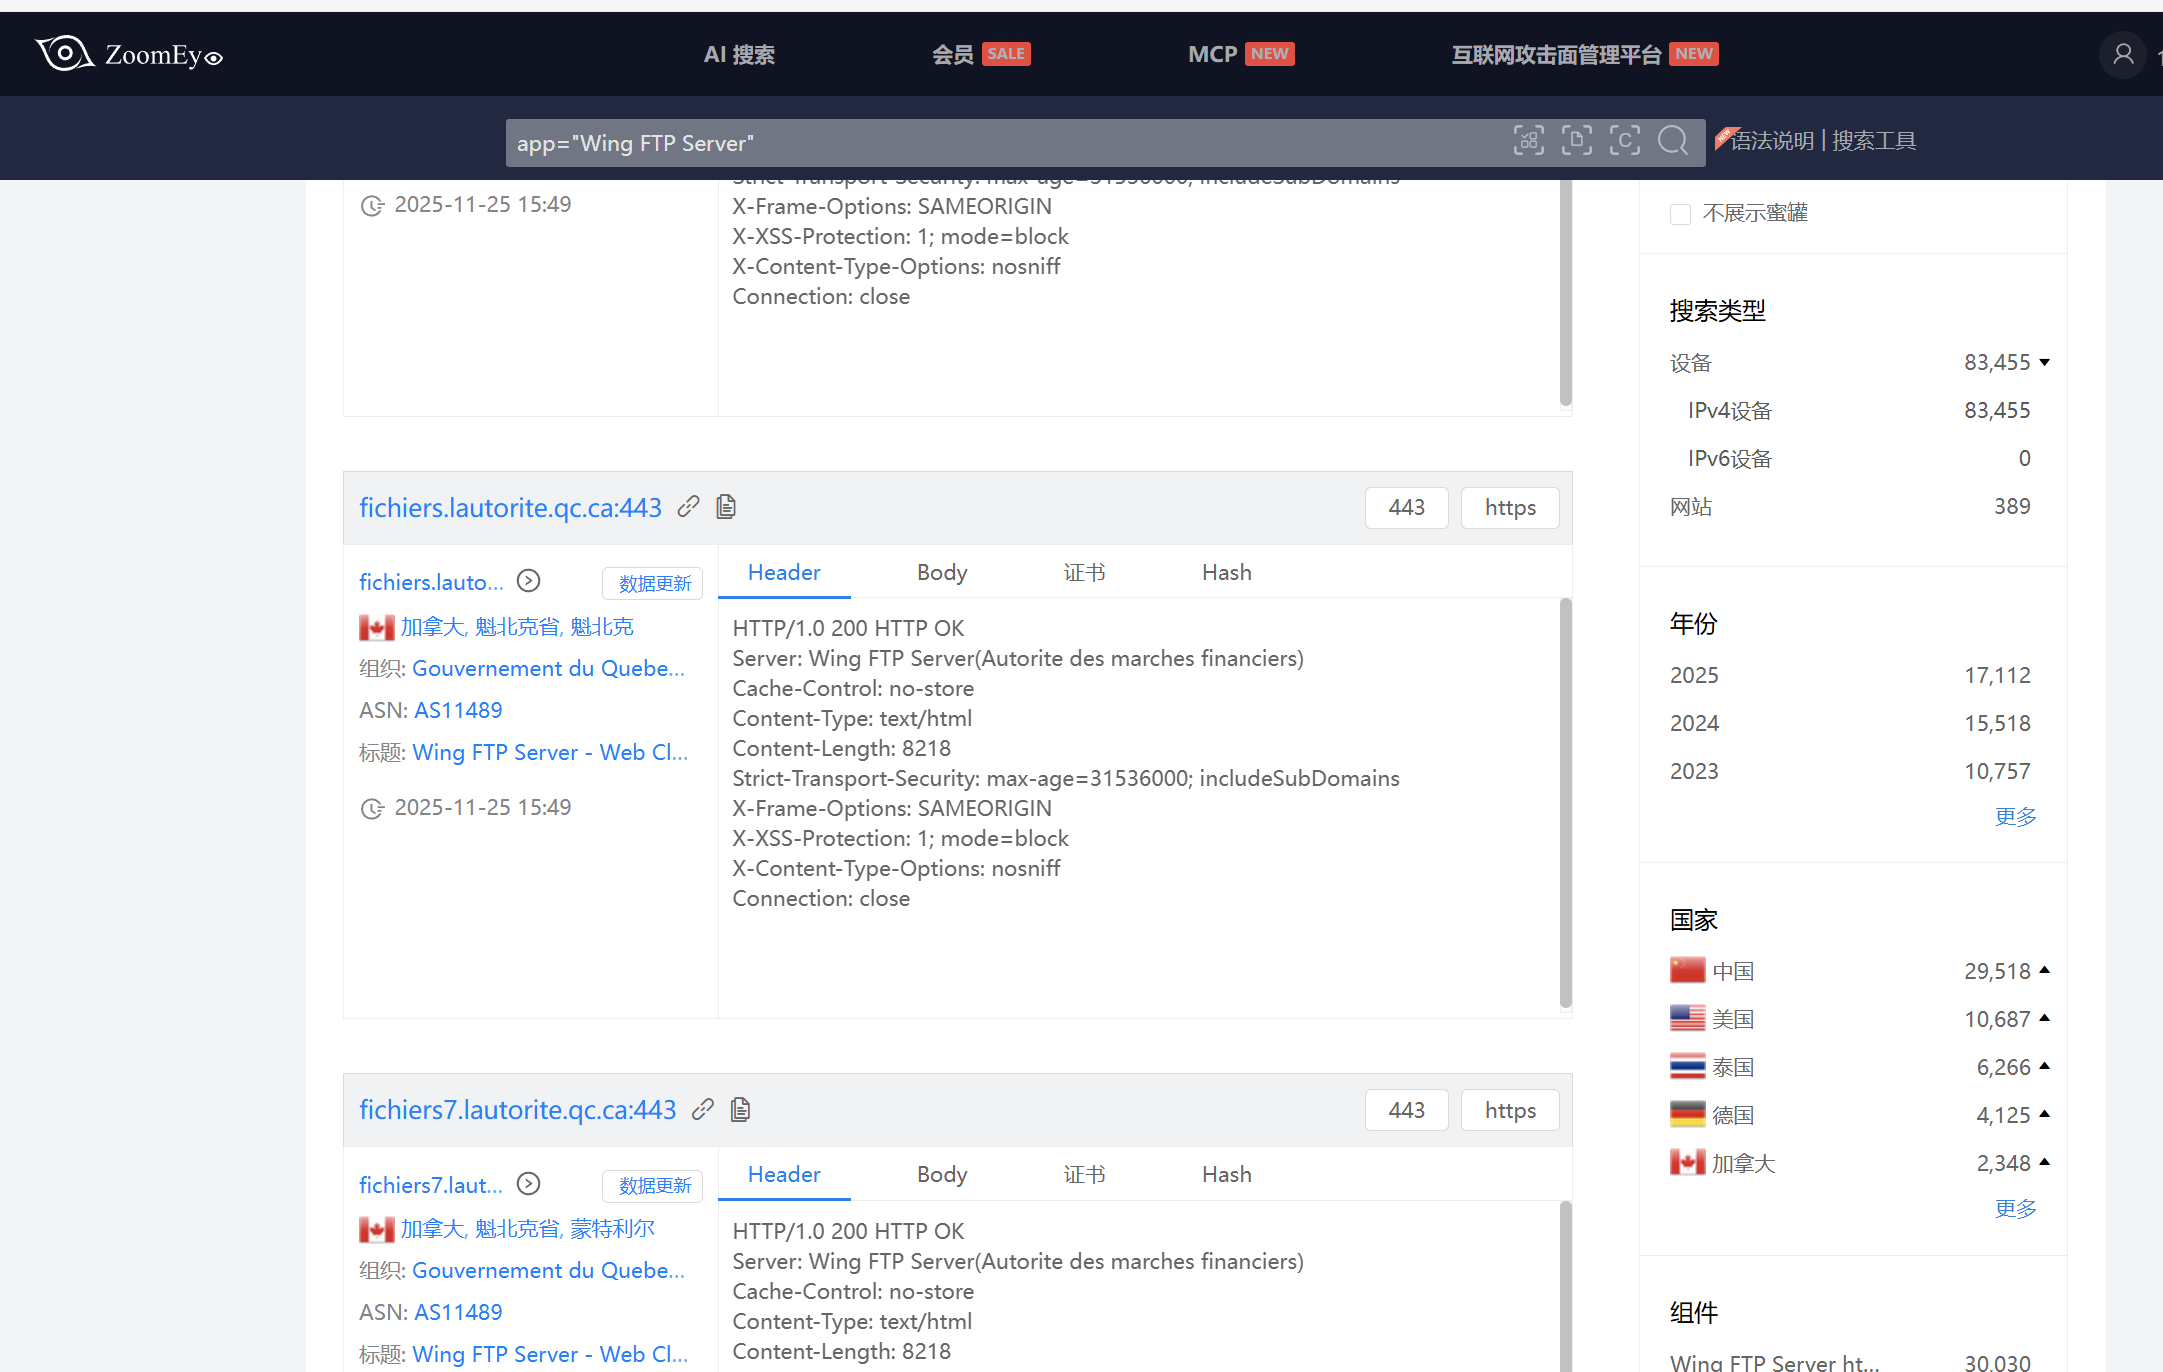Click the link icon beside fichiers.lautorite.qc.ca:443
Screen dimensions: 2163x1372
coord(688,507)
